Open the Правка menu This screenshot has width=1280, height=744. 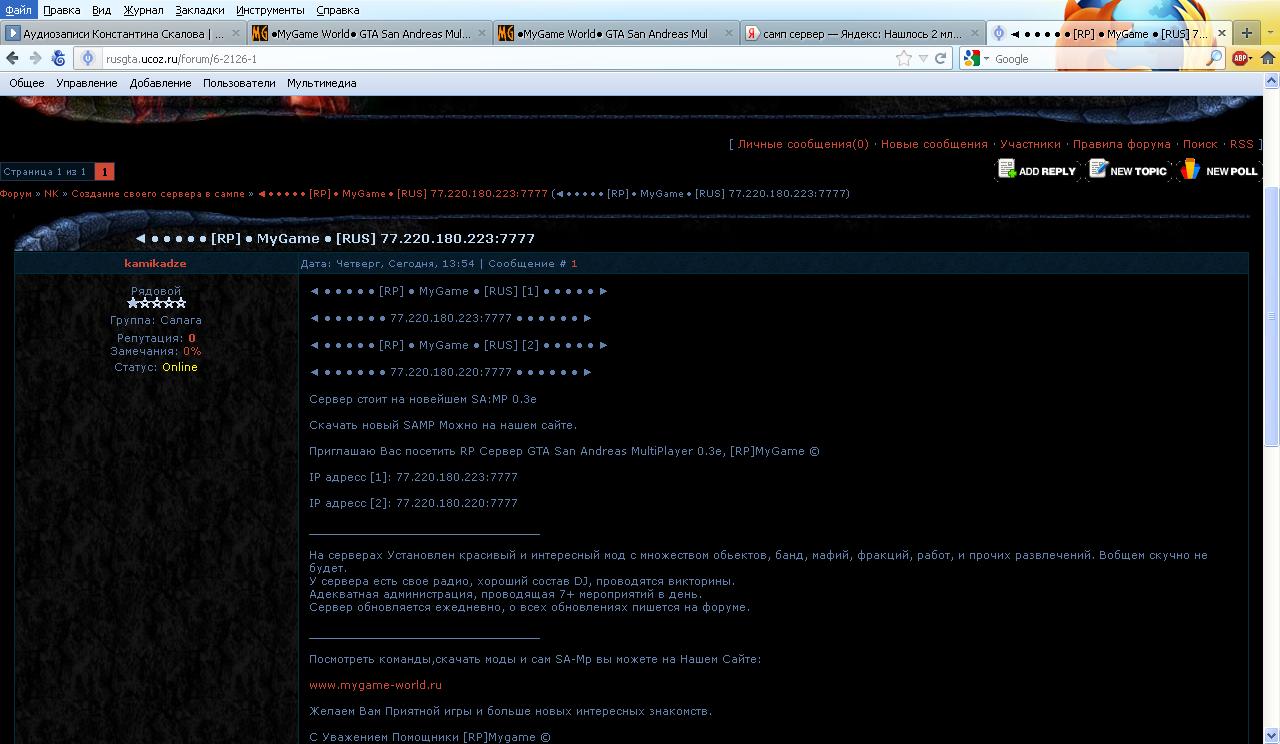point(62,10)
